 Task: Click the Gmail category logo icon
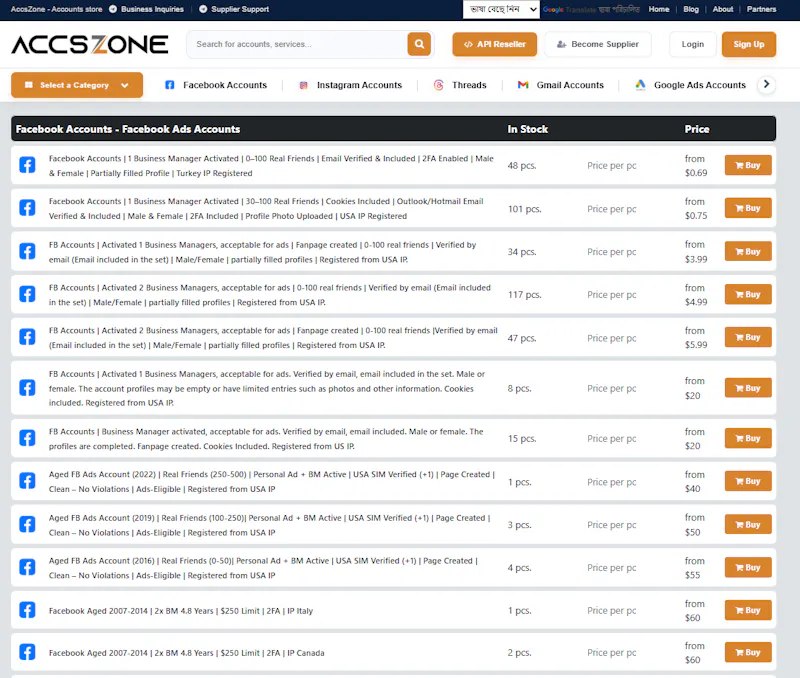[523, 85]
